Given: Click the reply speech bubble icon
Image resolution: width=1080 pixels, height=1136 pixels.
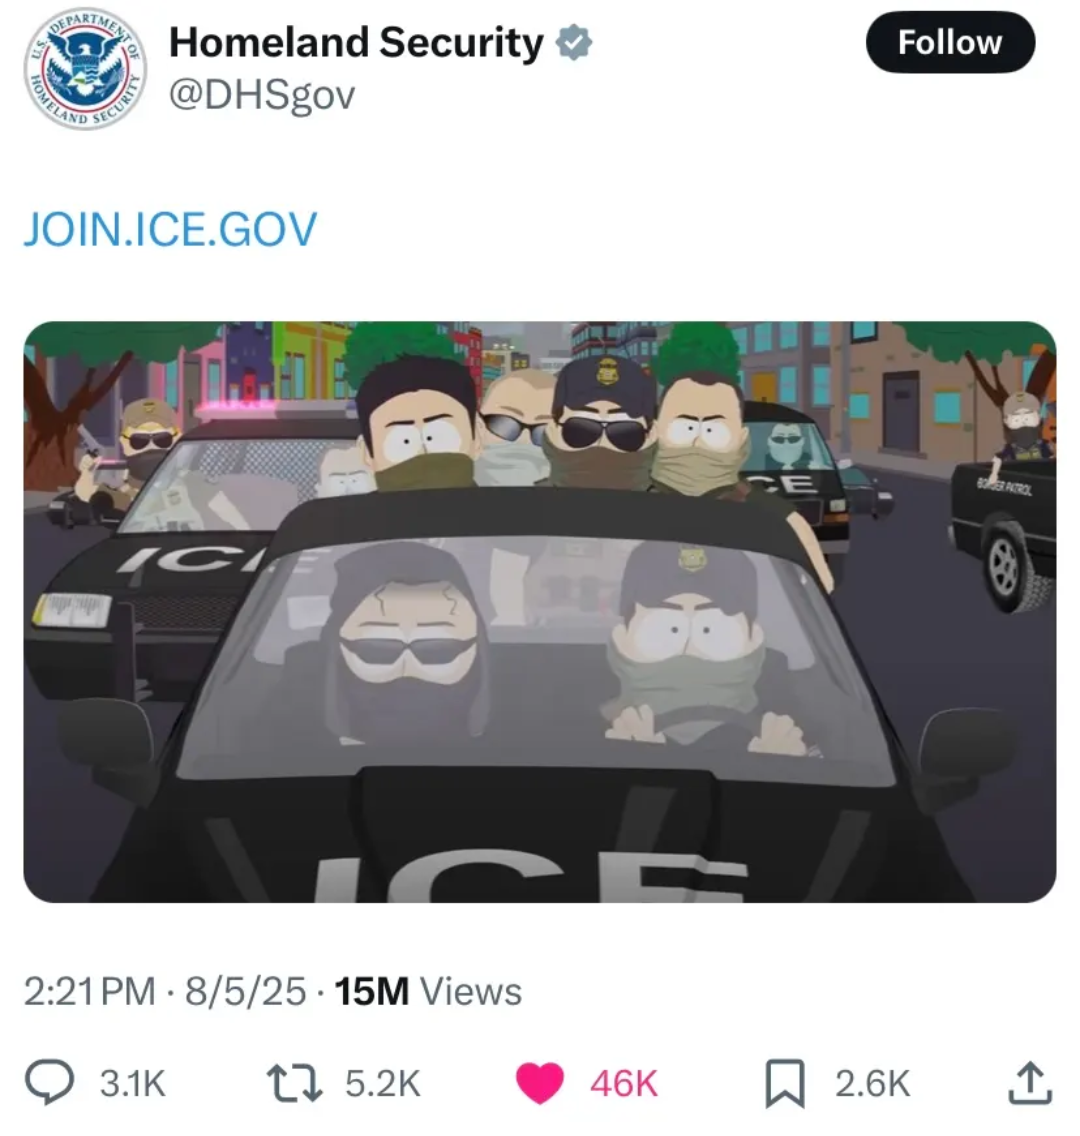Looking at the screenshot, I should [49, 1082].
